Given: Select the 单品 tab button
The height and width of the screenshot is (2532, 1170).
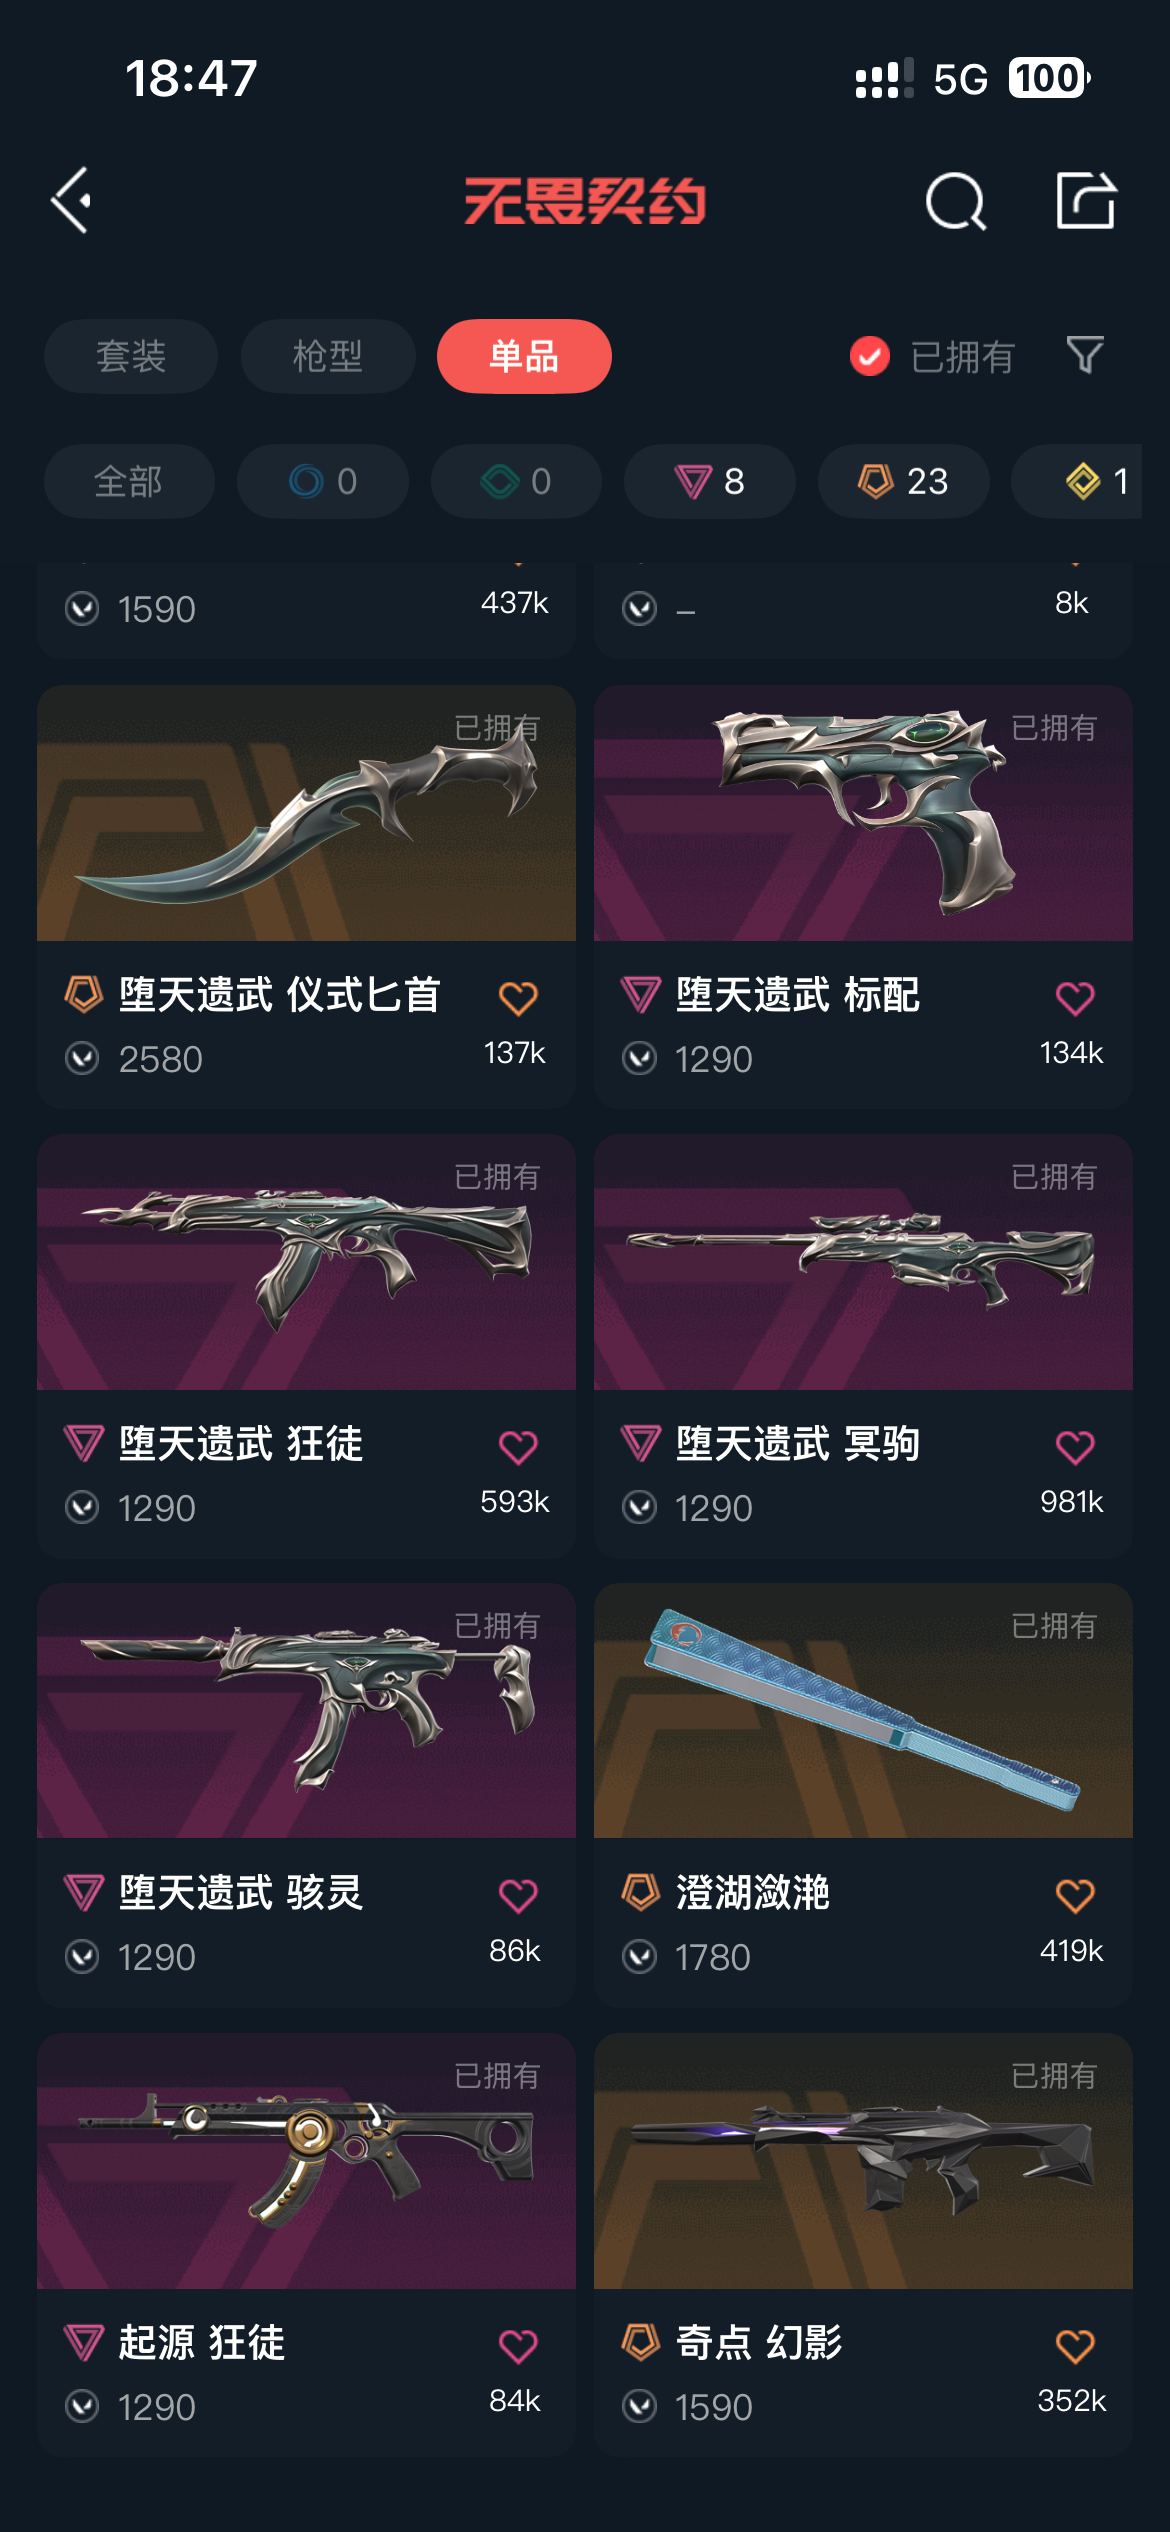Looking at the screenshot, I should coord(524,356).
